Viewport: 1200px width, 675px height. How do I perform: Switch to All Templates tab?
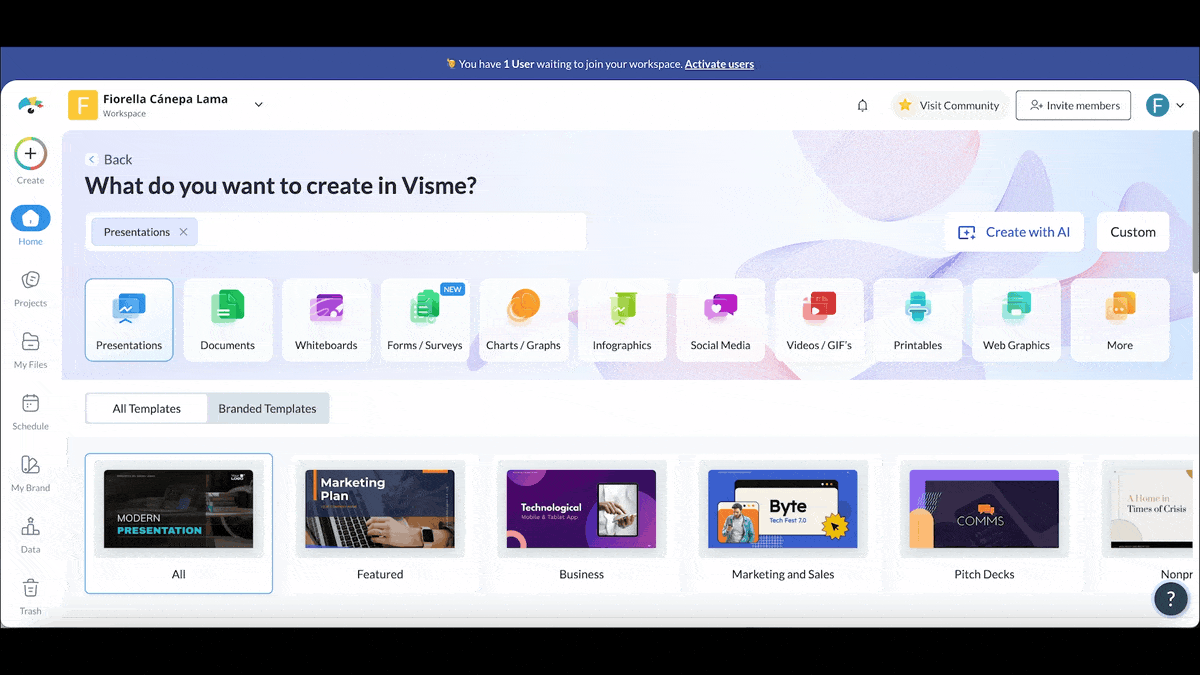(147, 408)
